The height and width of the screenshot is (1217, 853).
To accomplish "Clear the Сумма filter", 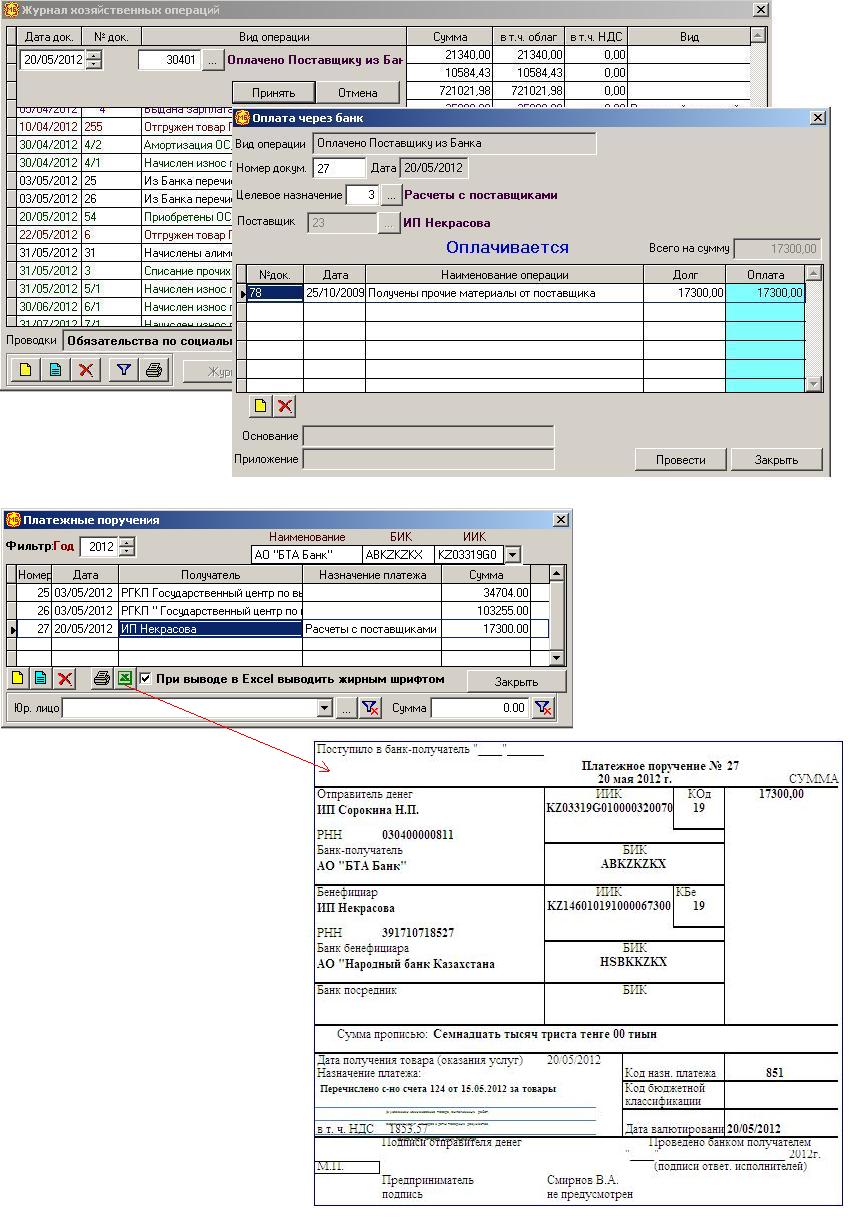I will point(543,708).
